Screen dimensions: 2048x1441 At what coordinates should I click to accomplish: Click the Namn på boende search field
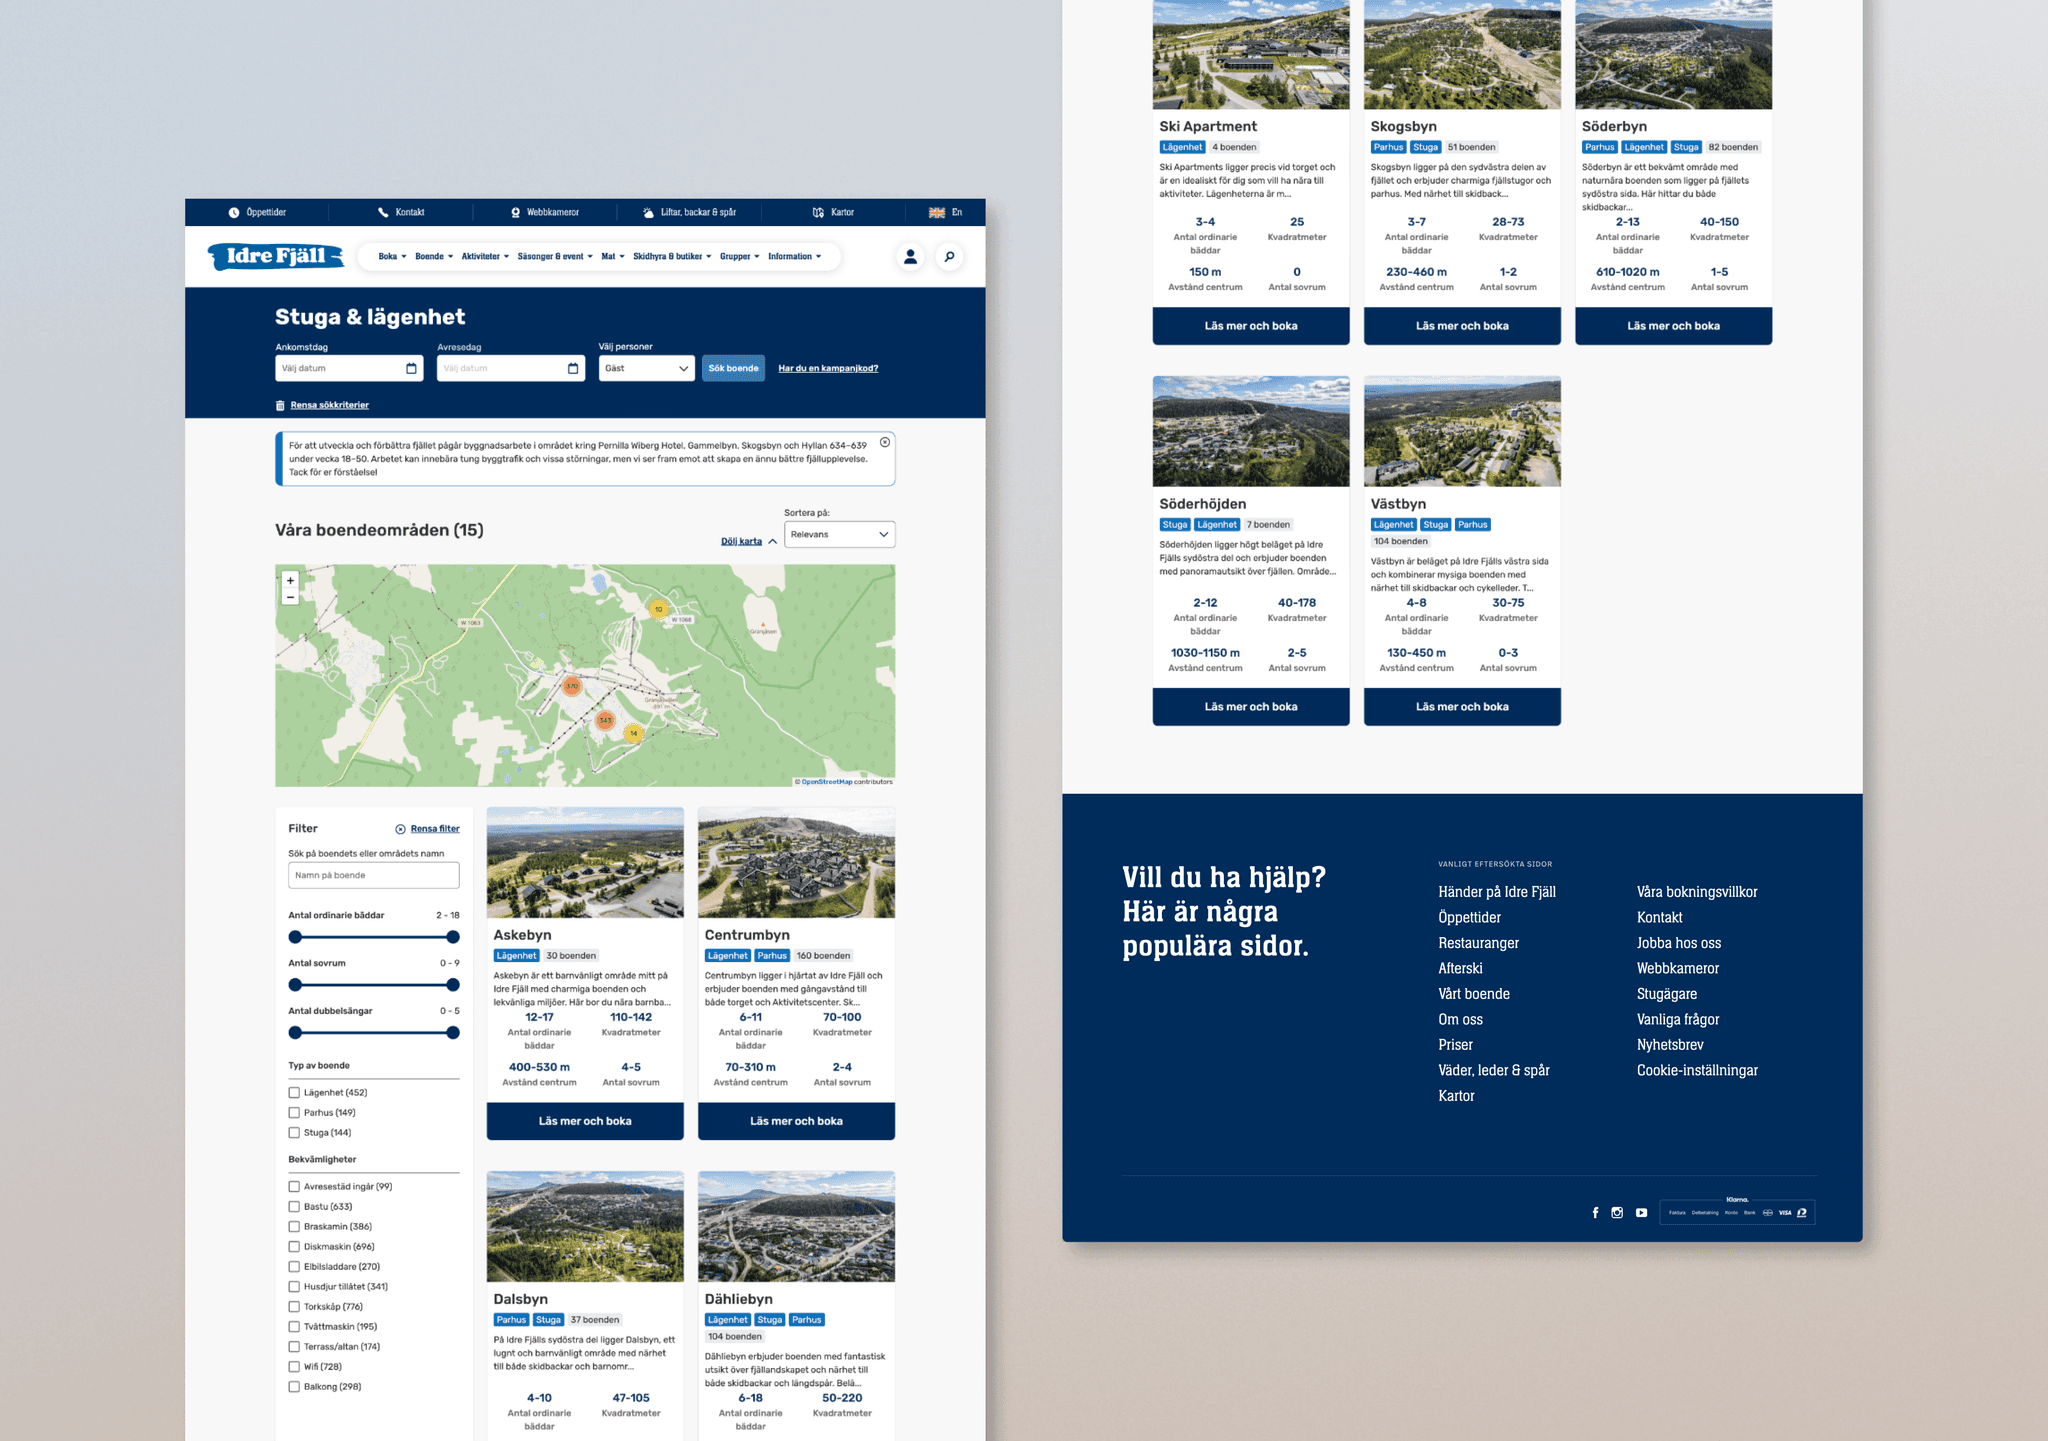coord(374,875)
